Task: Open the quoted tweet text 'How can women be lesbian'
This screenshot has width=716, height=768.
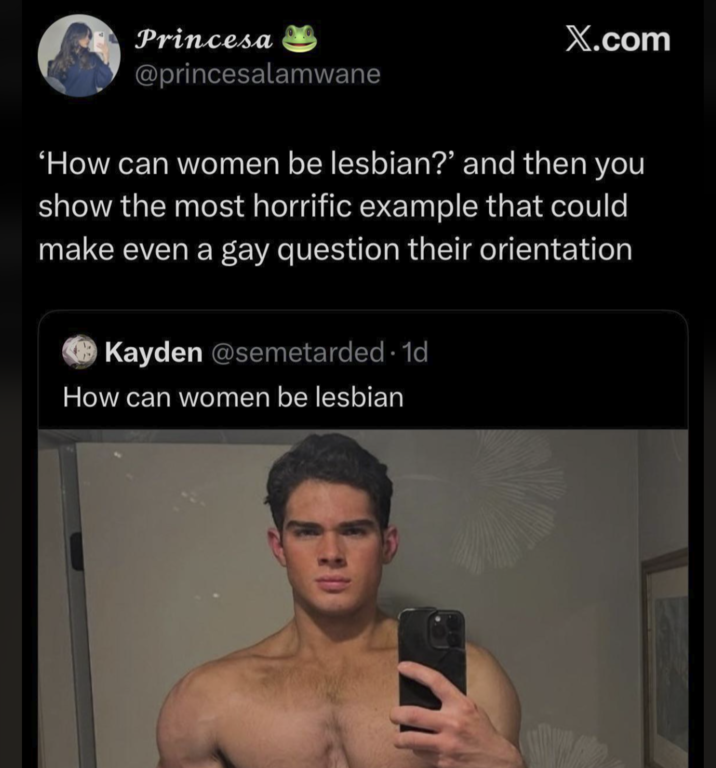Action: tap(233, 397)
